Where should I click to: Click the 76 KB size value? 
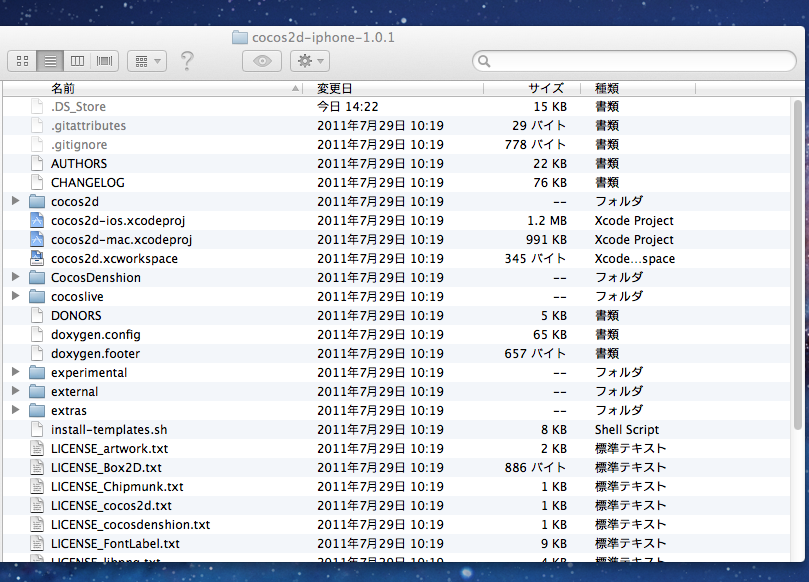pos(550,183)
